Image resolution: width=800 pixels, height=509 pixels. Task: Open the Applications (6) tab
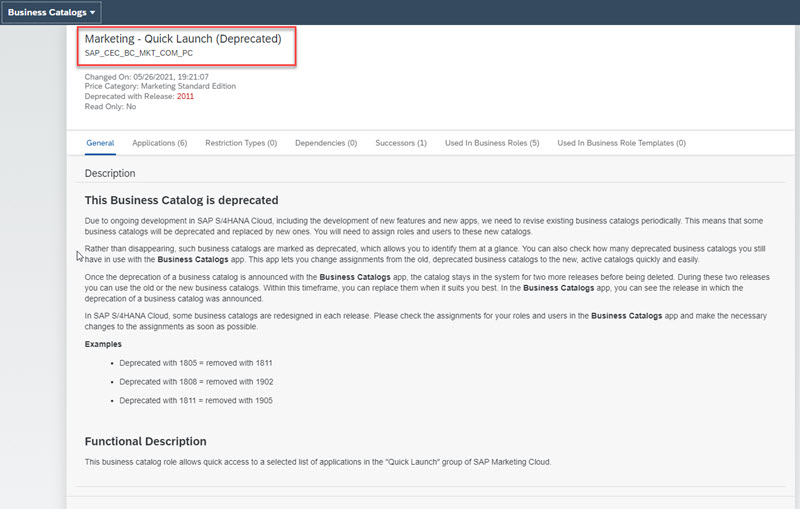pos(160,143)
